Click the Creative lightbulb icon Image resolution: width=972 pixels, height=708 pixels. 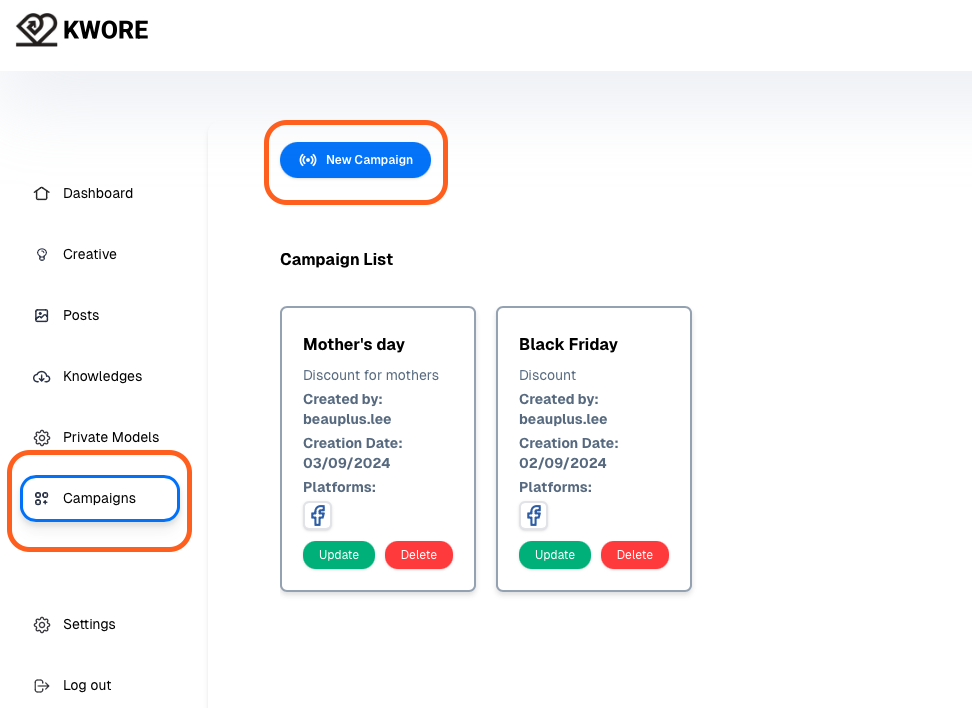coord(42,254)
